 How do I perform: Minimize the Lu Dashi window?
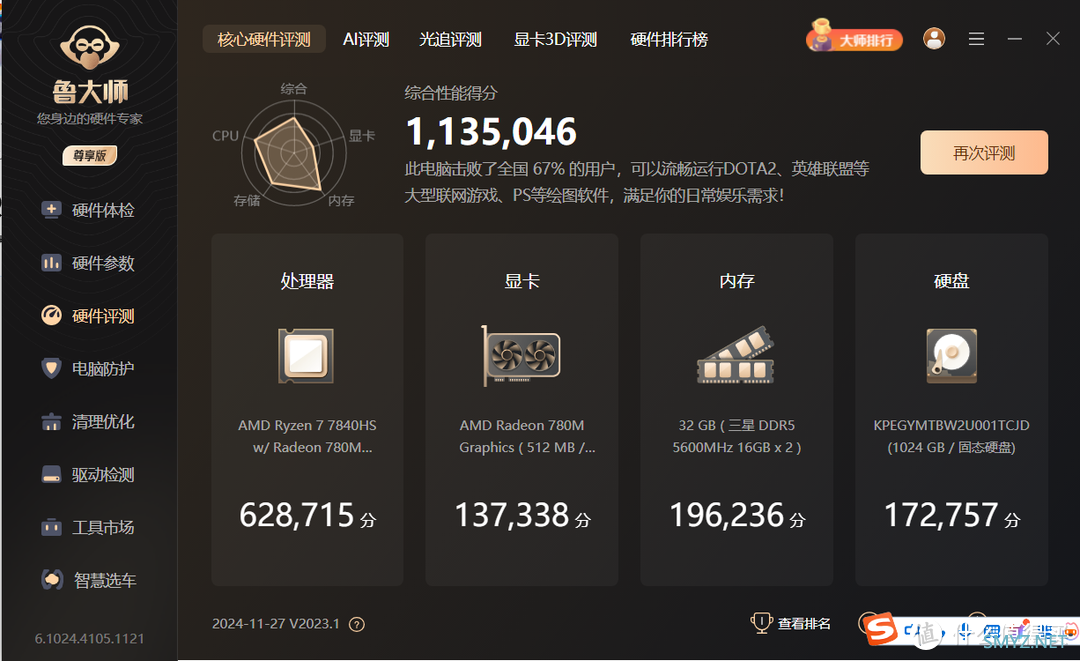click(1015, 39)
